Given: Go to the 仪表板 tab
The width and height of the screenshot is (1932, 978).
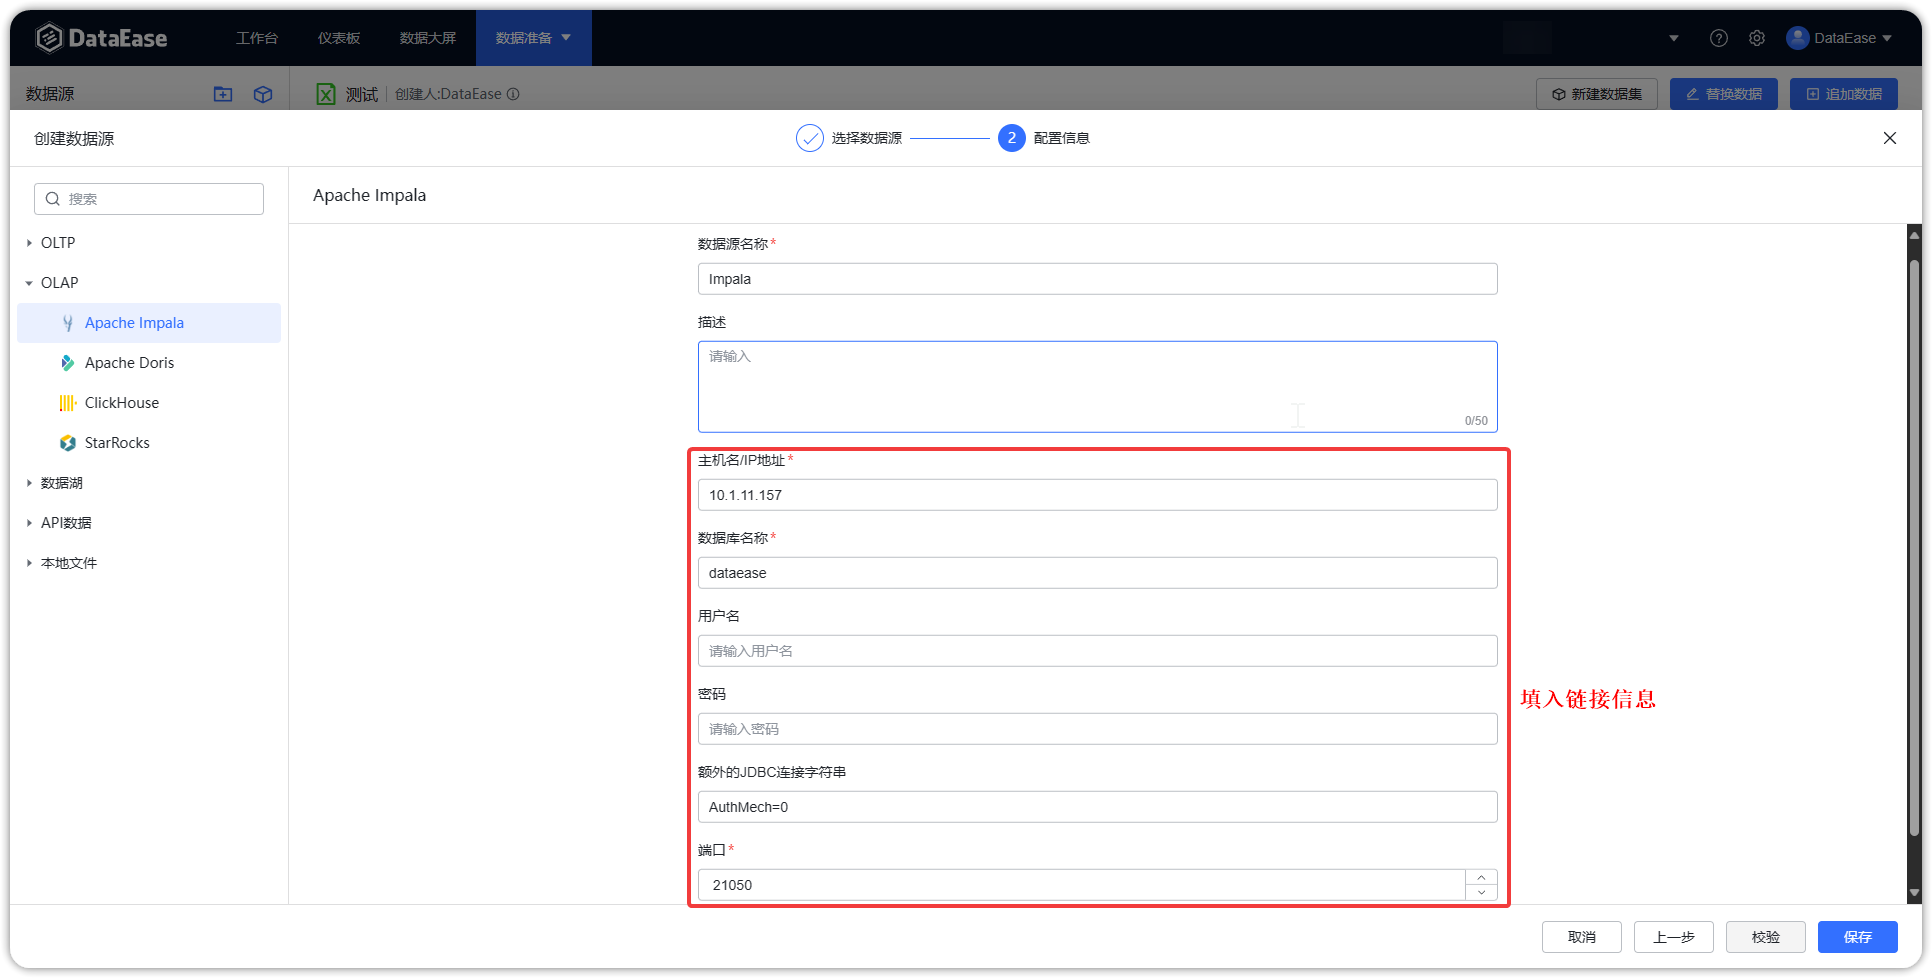Looking at the screenshot, I should coord(339,38).
